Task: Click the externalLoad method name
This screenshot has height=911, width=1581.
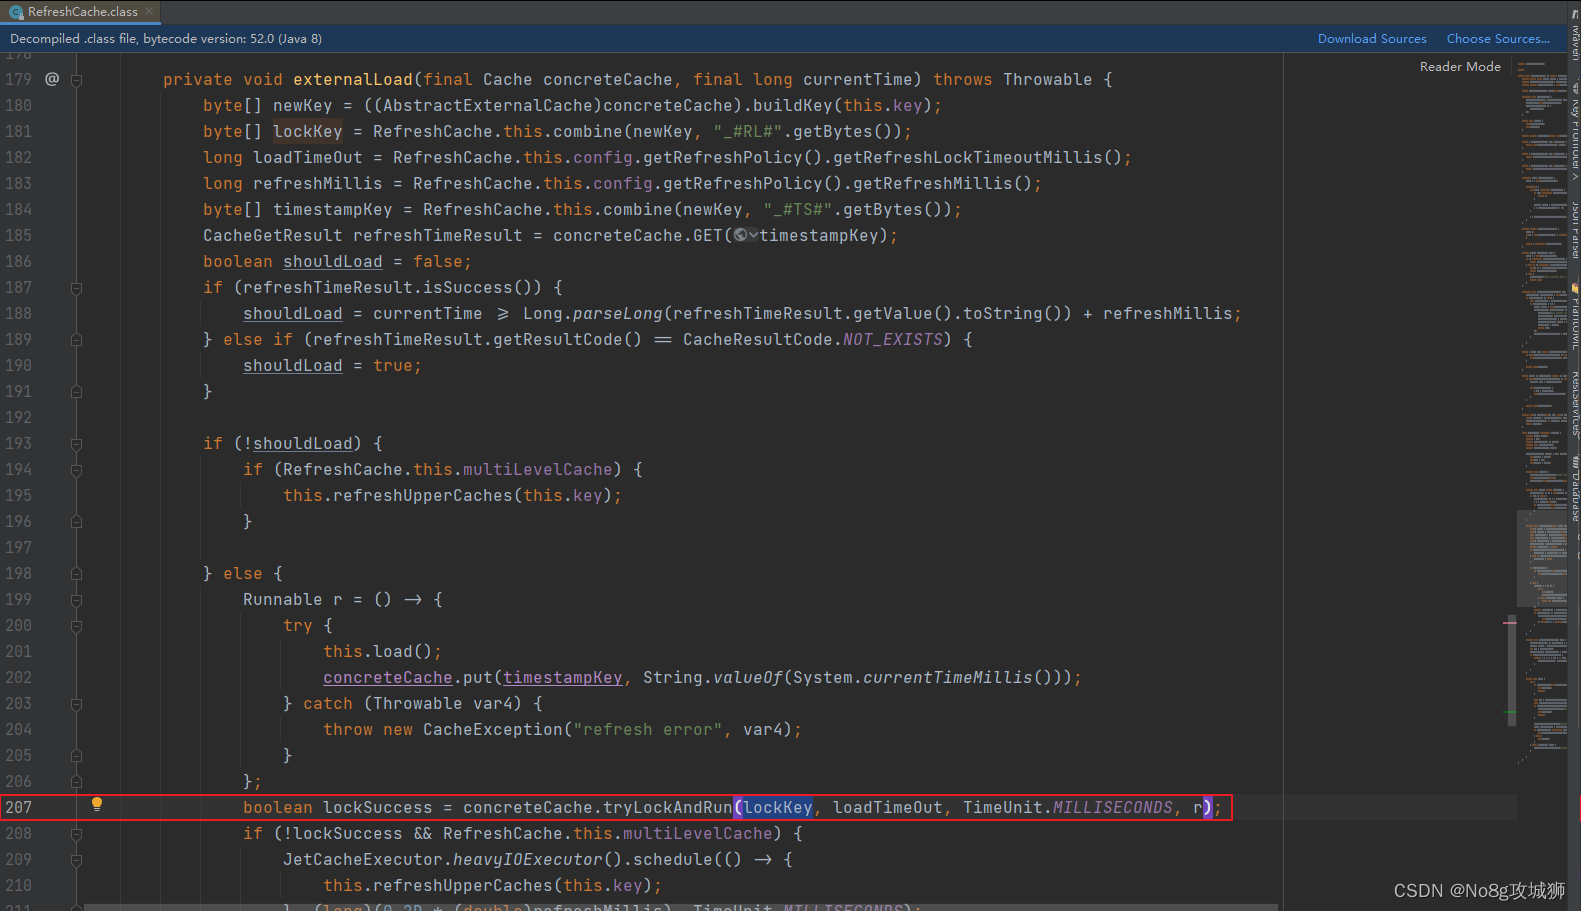Action: [353, 79]
